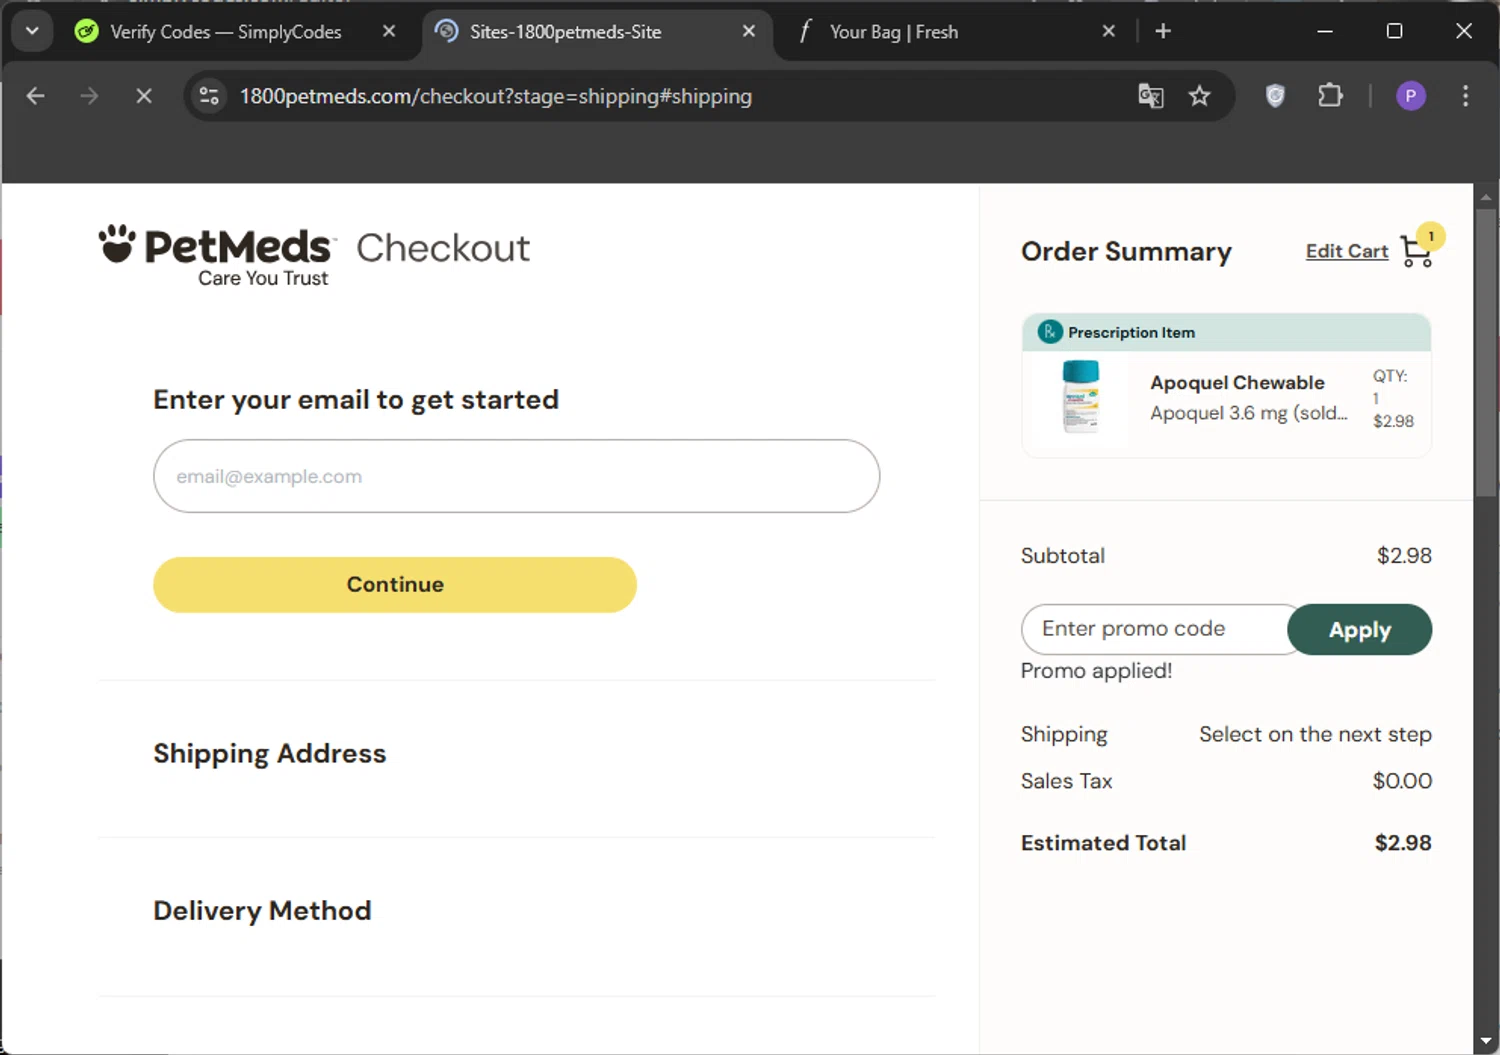Go forward to next page

[x=89, y=96]
